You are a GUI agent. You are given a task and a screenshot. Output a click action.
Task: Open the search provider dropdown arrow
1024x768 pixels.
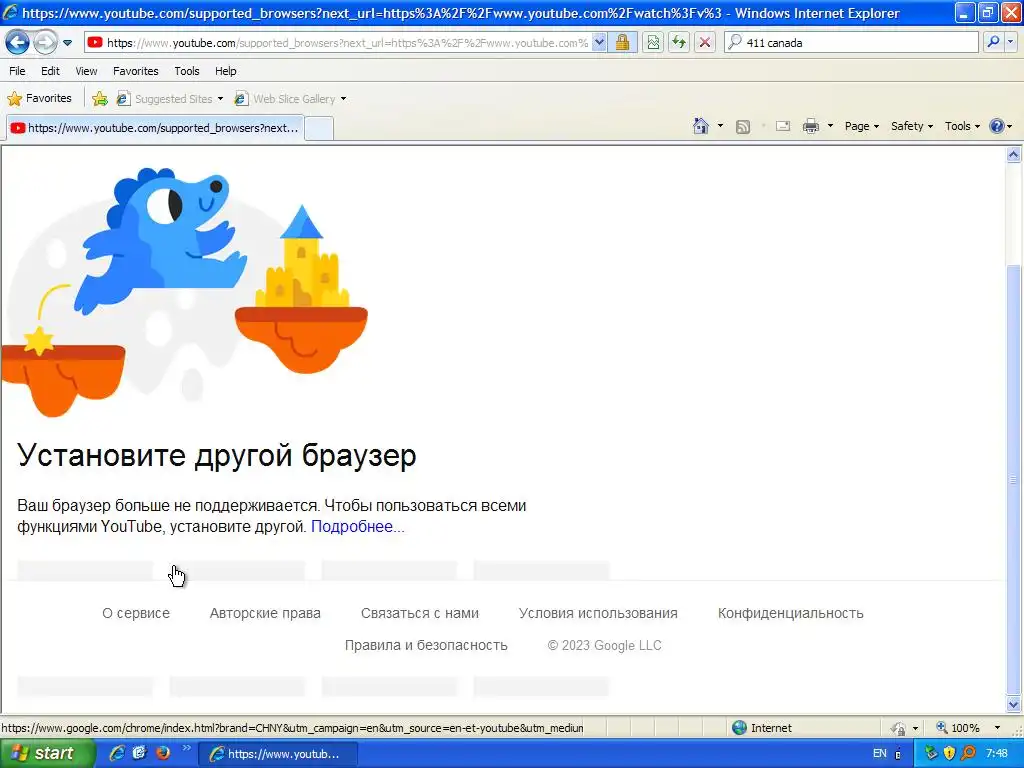click(x=1010, y=43)
